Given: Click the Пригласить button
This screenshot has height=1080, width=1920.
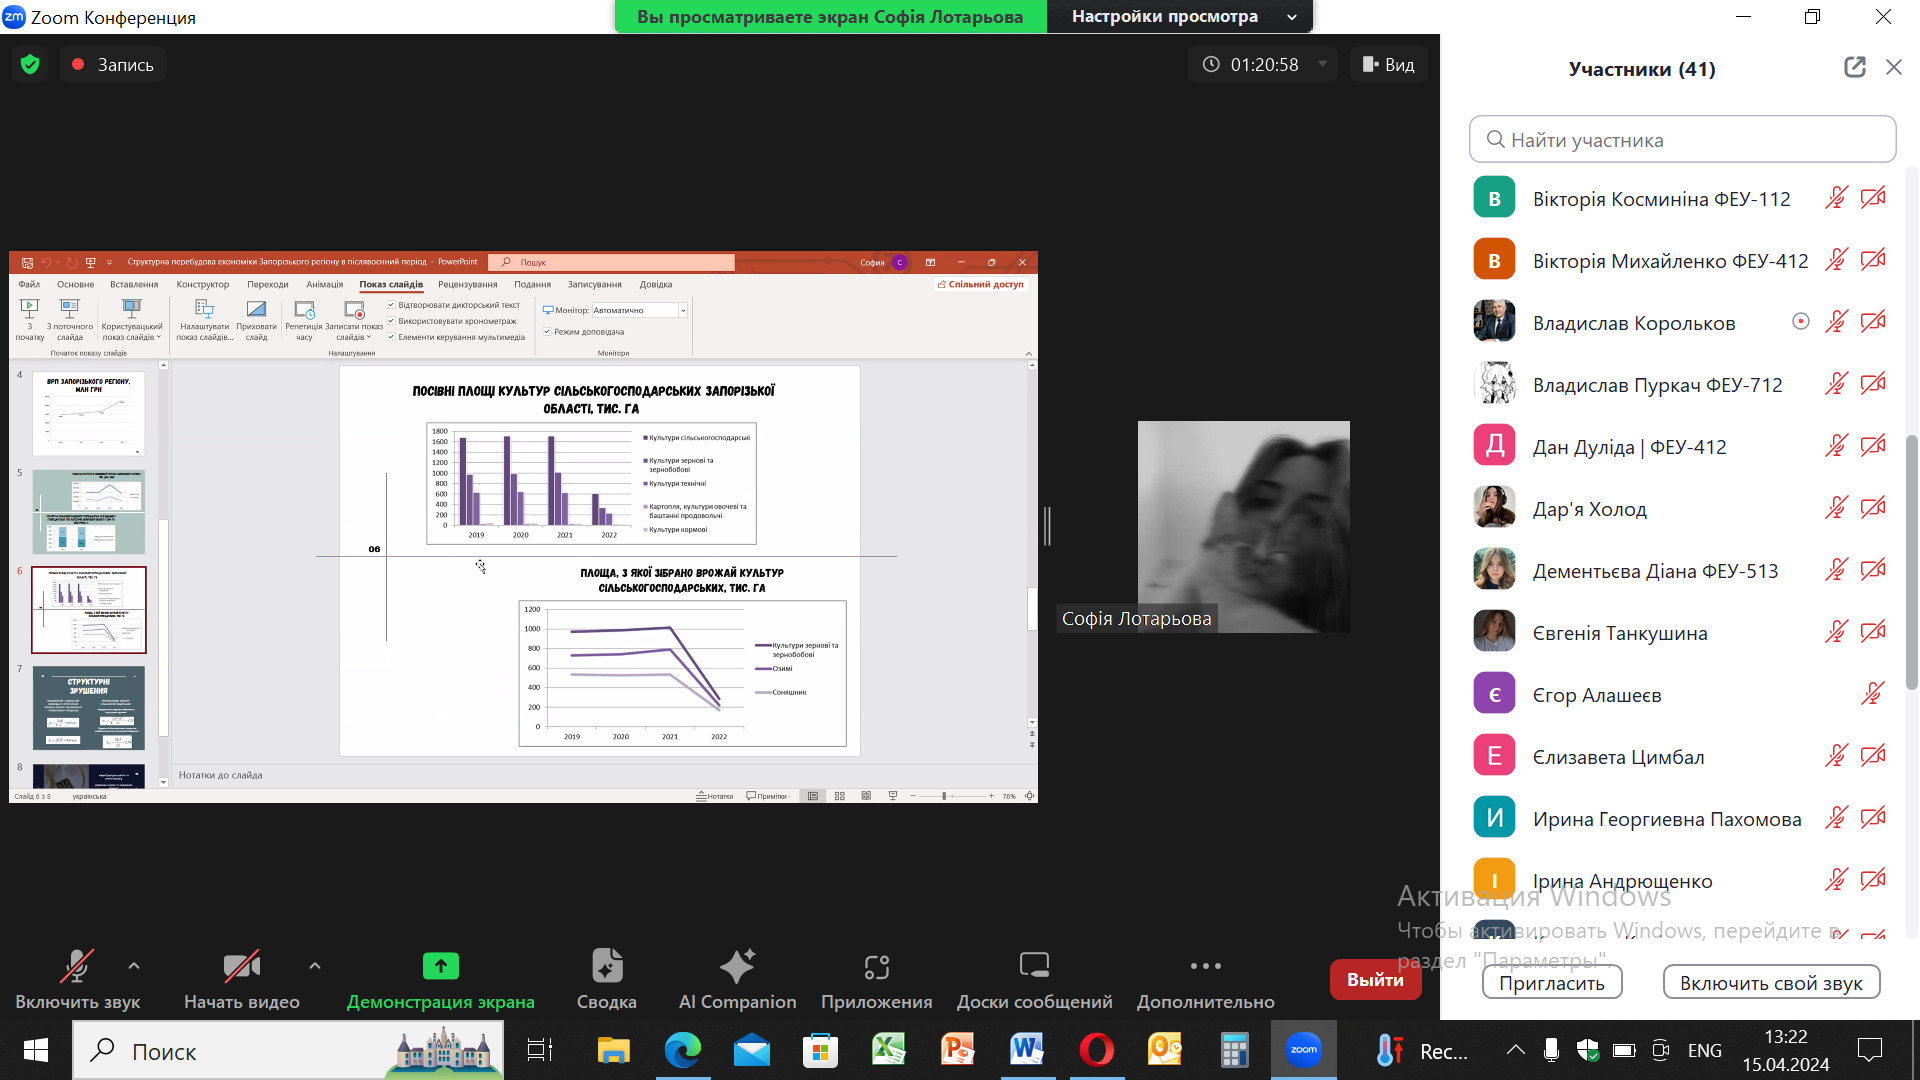Looking at the screenshot, I should point(1551,983).
